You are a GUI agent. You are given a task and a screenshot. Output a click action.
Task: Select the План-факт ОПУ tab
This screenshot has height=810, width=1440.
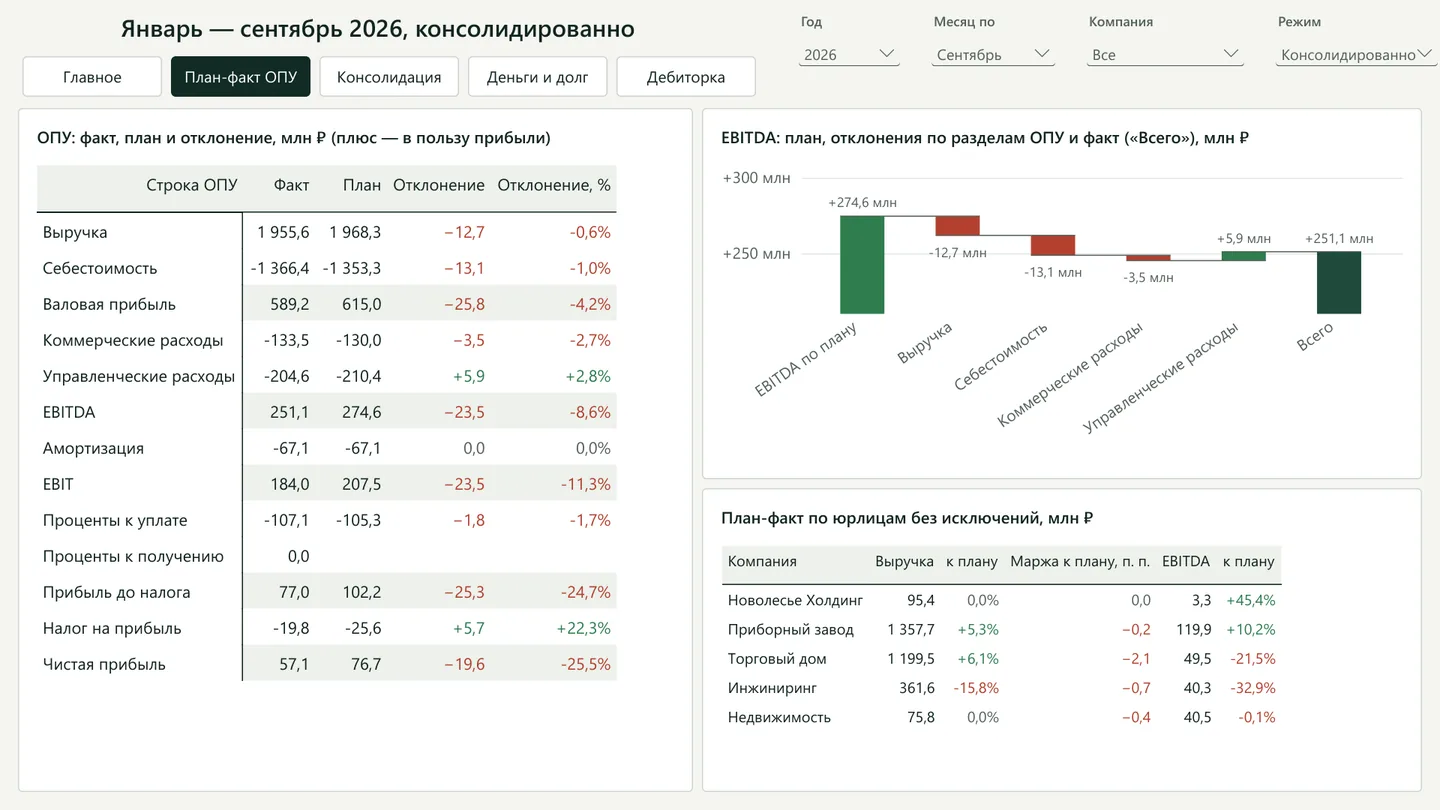tap(241, 77)
